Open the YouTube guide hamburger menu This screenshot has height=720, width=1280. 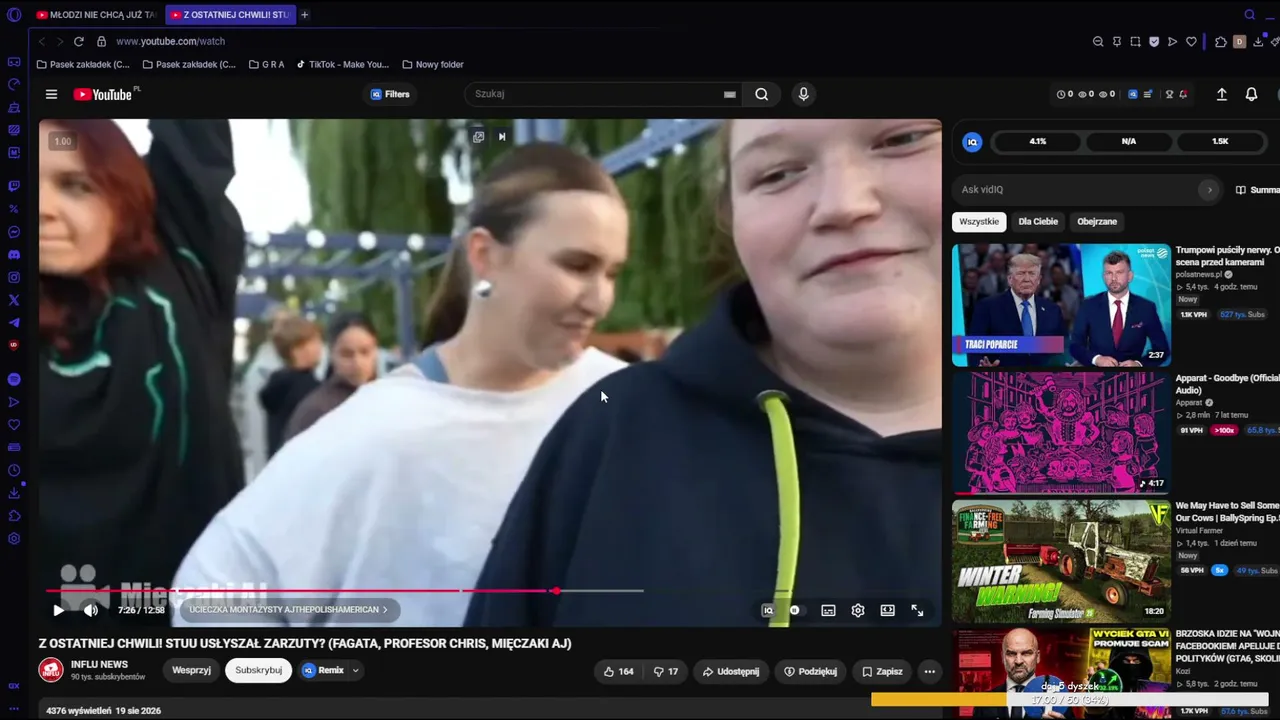[x=51, y=94]
